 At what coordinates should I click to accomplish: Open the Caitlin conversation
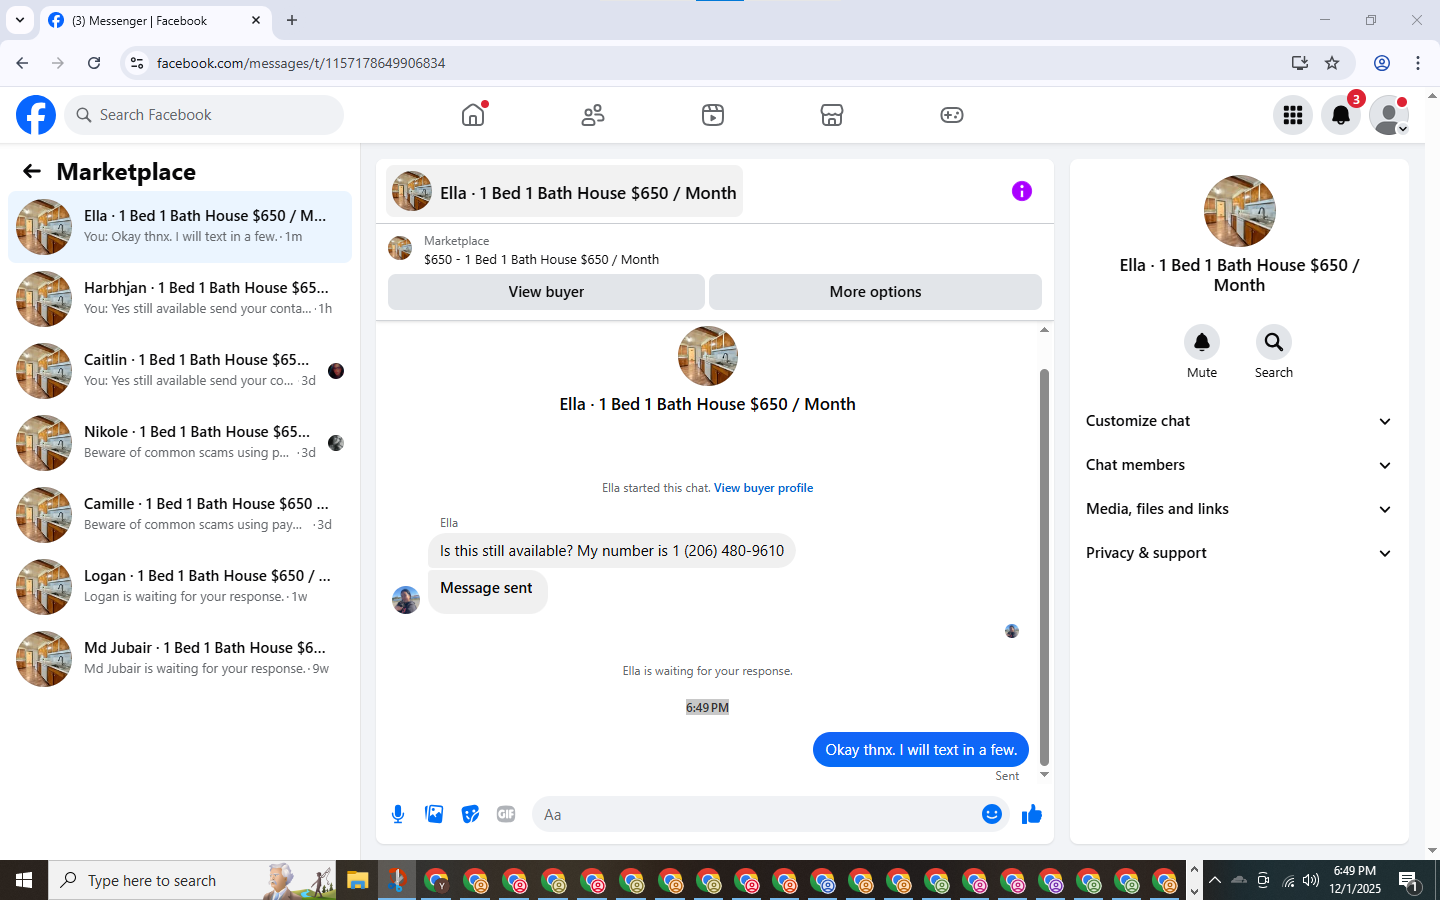[x=180, y=371]
